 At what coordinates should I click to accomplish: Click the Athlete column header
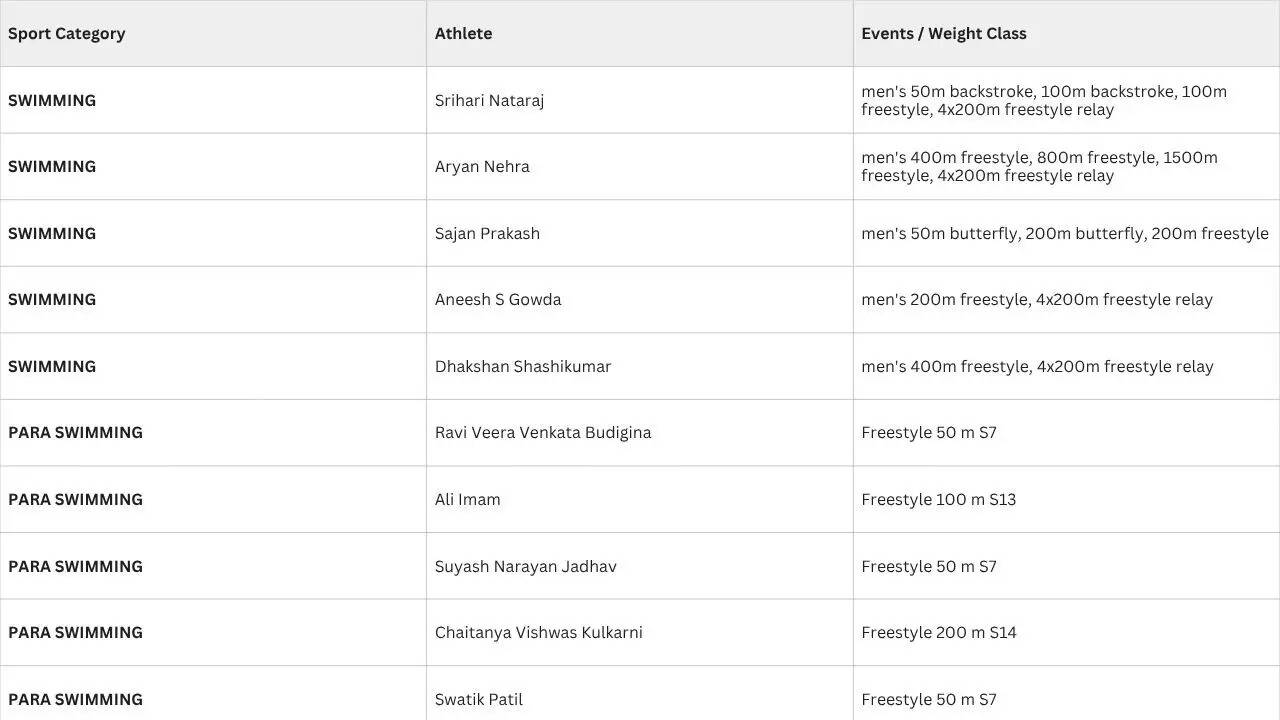click(x=640, y=33)
